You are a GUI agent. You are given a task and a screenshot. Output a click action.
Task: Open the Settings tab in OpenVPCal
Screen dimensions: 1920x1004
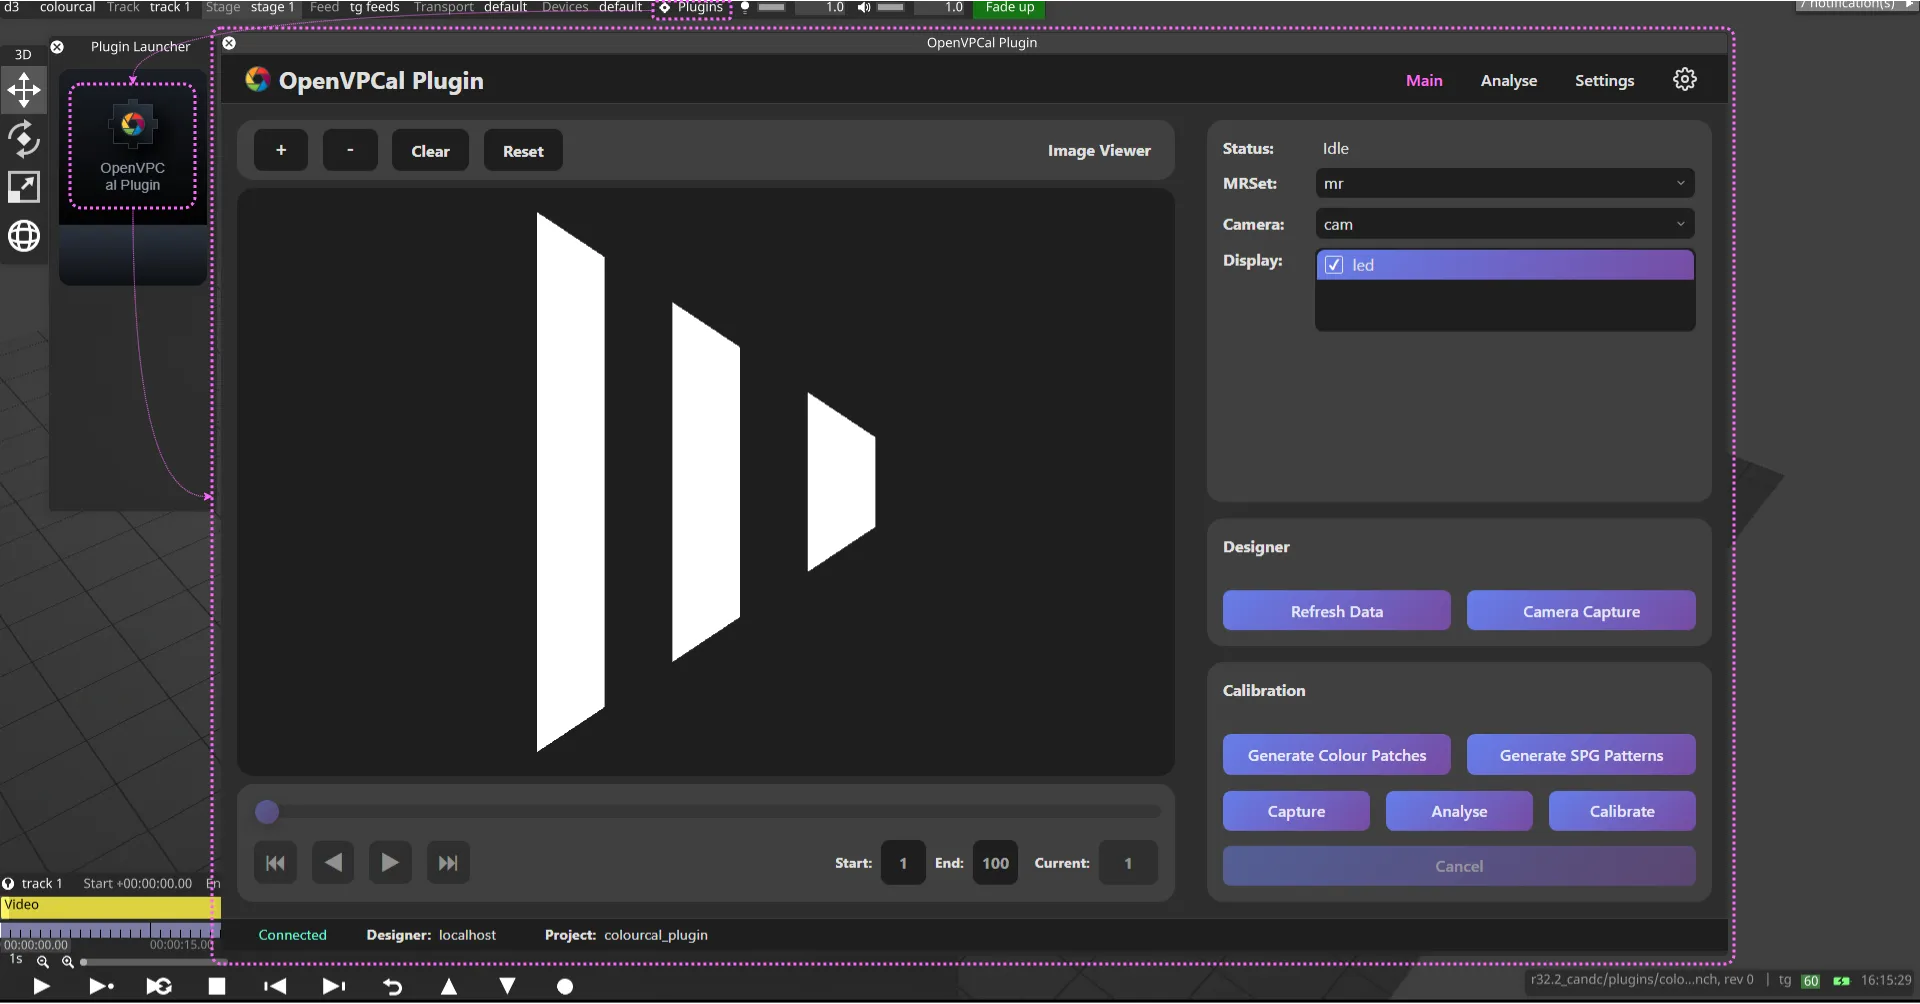click(1604, 80)
